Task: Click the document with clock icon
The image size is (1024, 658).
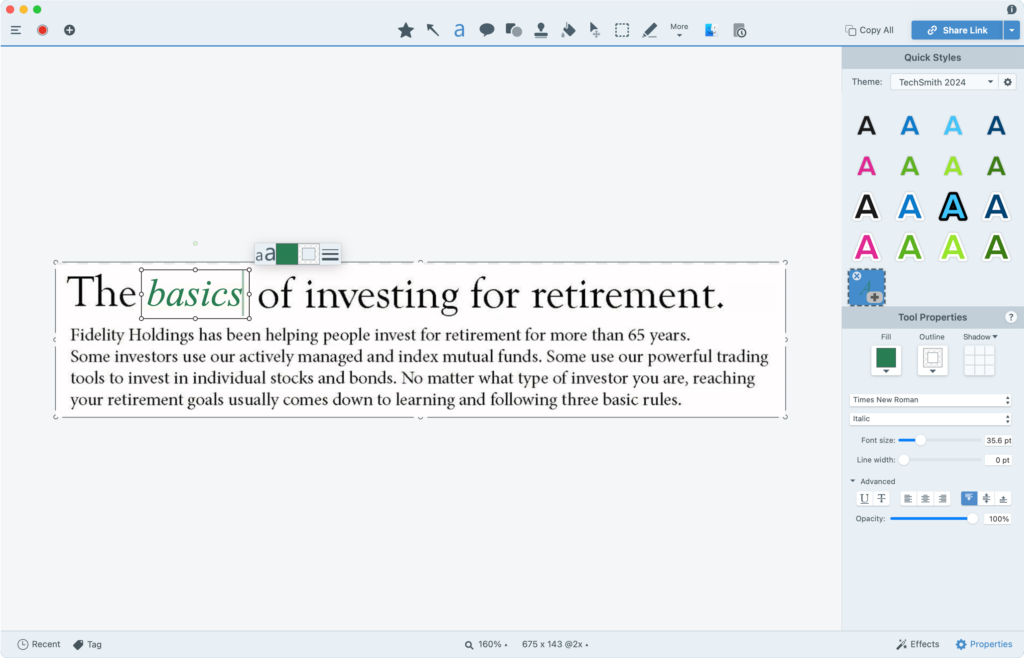Action: coord(739,30)
